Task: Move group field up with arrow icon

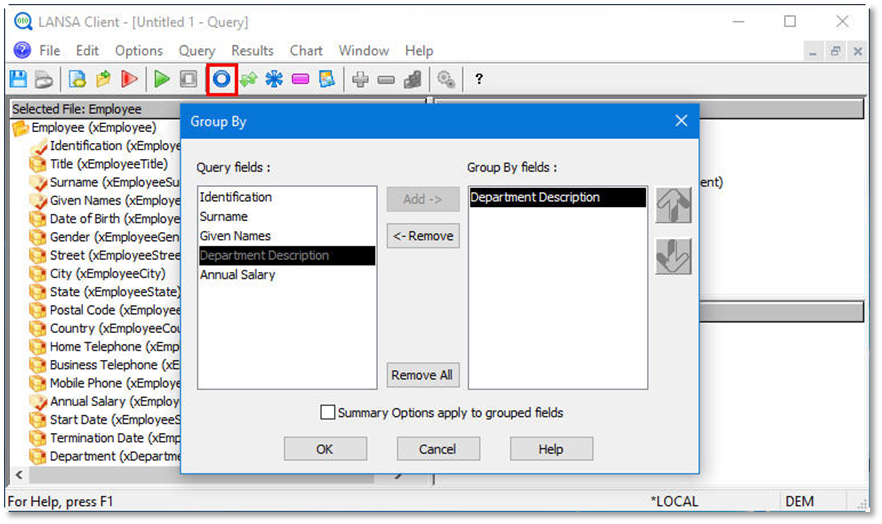Action: pos(673,205)
